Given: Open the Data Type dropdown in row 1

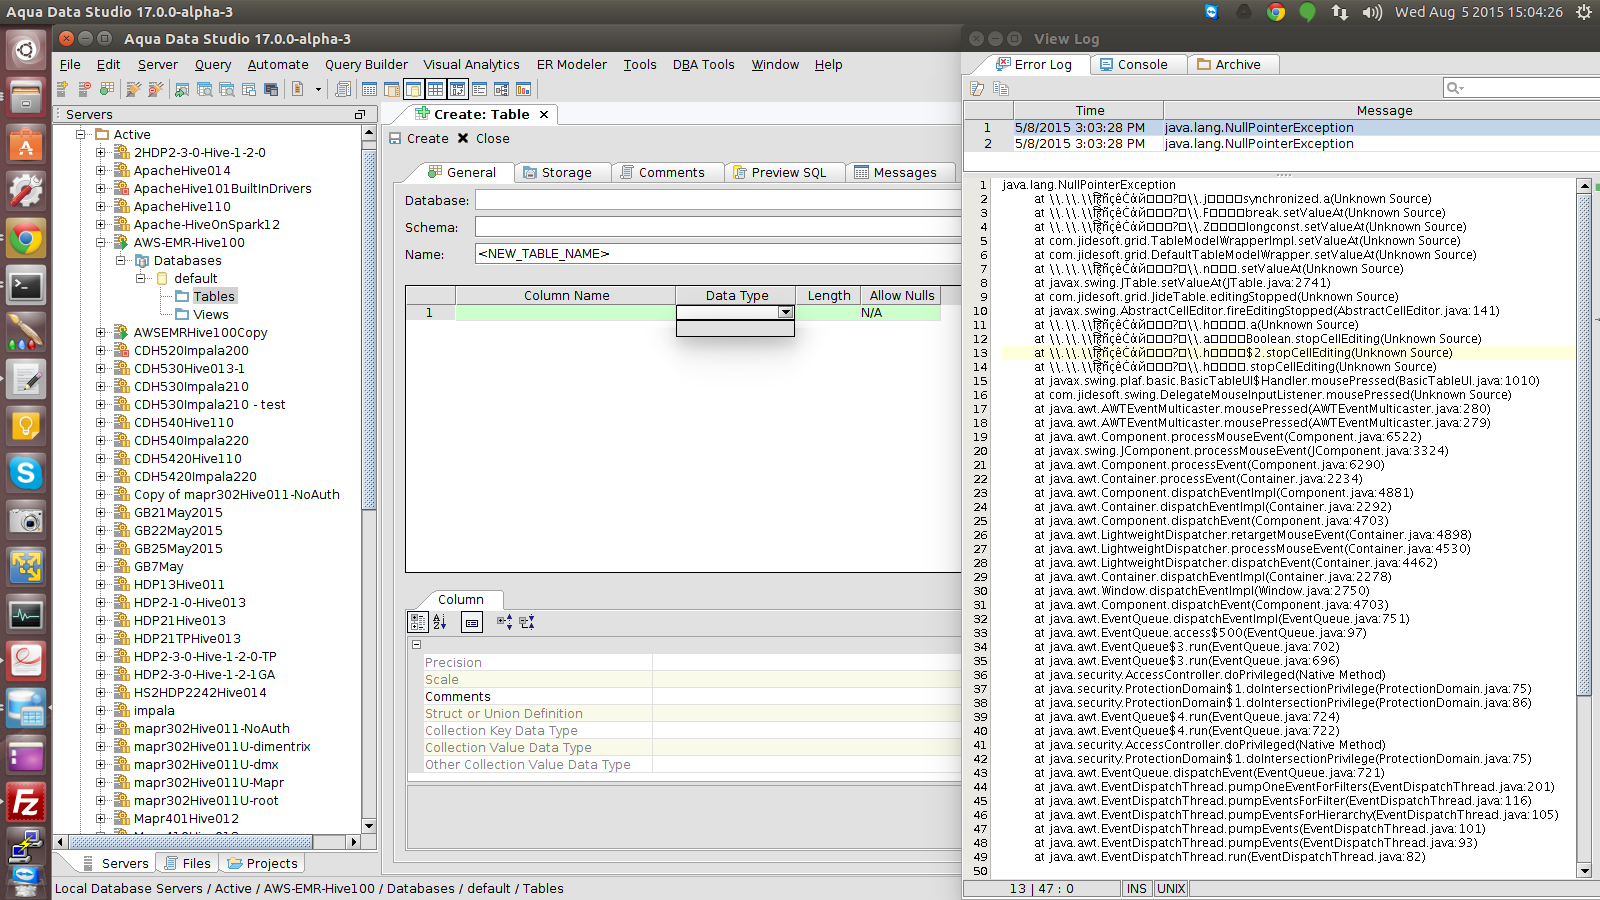Looking at the screenshot, I should point(786,313).
